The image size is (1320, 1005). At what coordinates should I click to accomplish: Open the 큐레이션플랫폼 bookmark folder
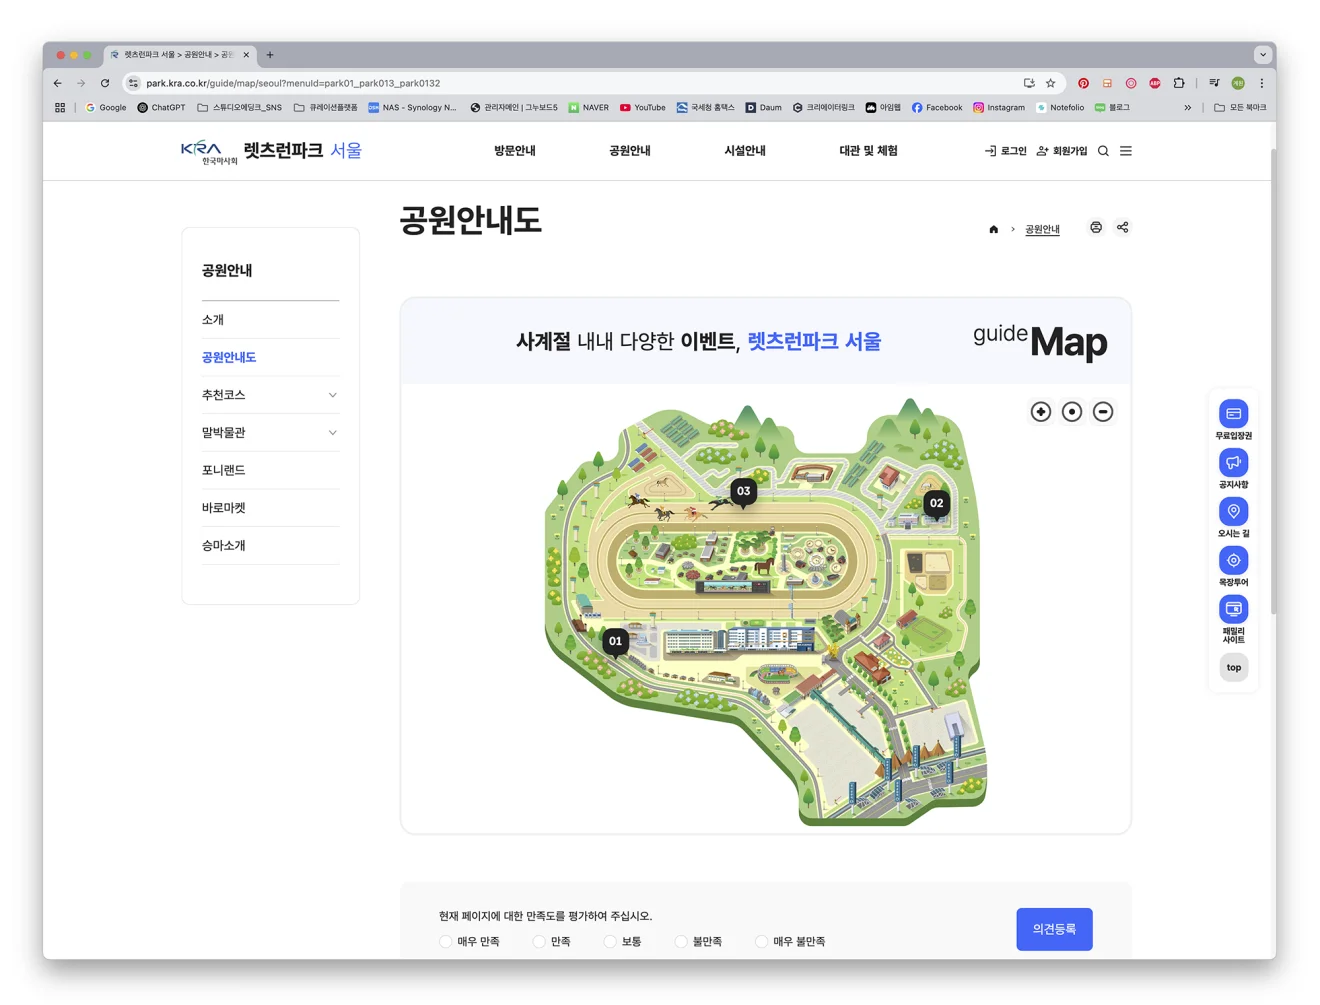tap(326, 107)
